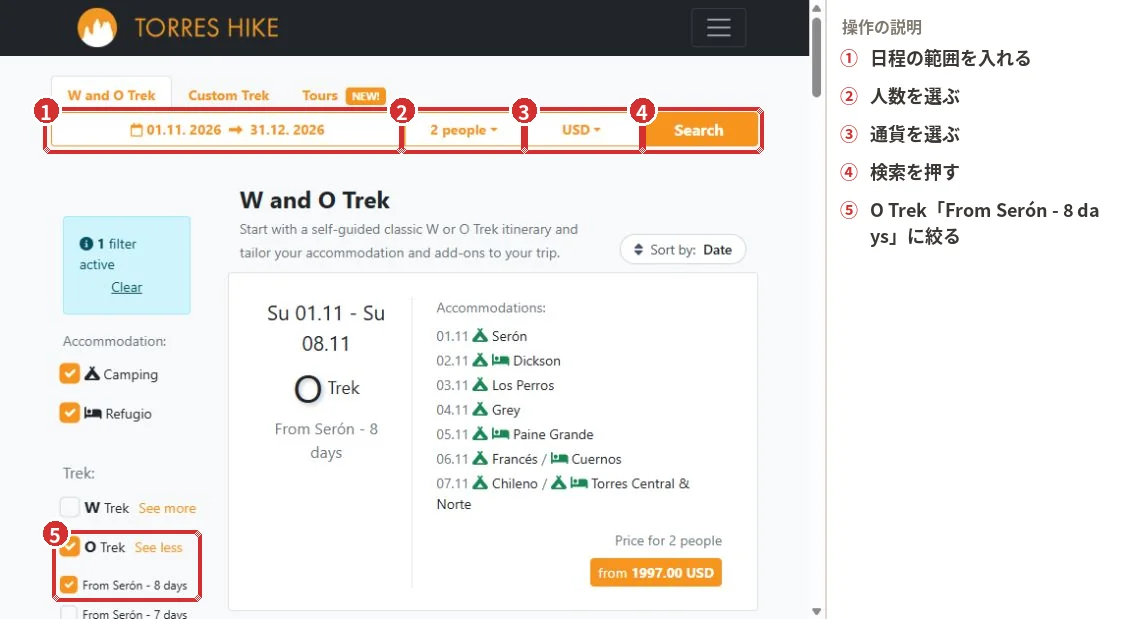Click the tent icon next to Serón
The width and height of the screenshot is (1124, 619).
point(480,335)
